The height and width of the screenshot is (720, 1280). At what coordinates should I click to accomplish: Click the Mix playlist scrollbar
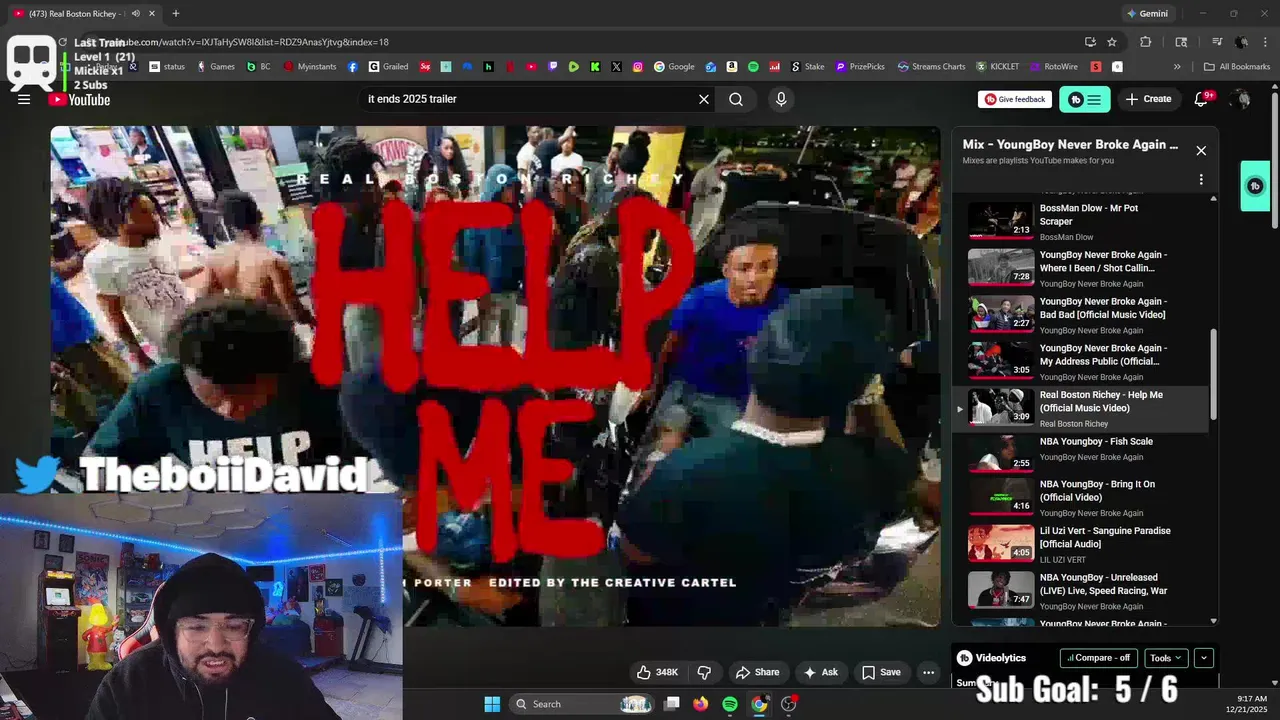coord(1214,375)
